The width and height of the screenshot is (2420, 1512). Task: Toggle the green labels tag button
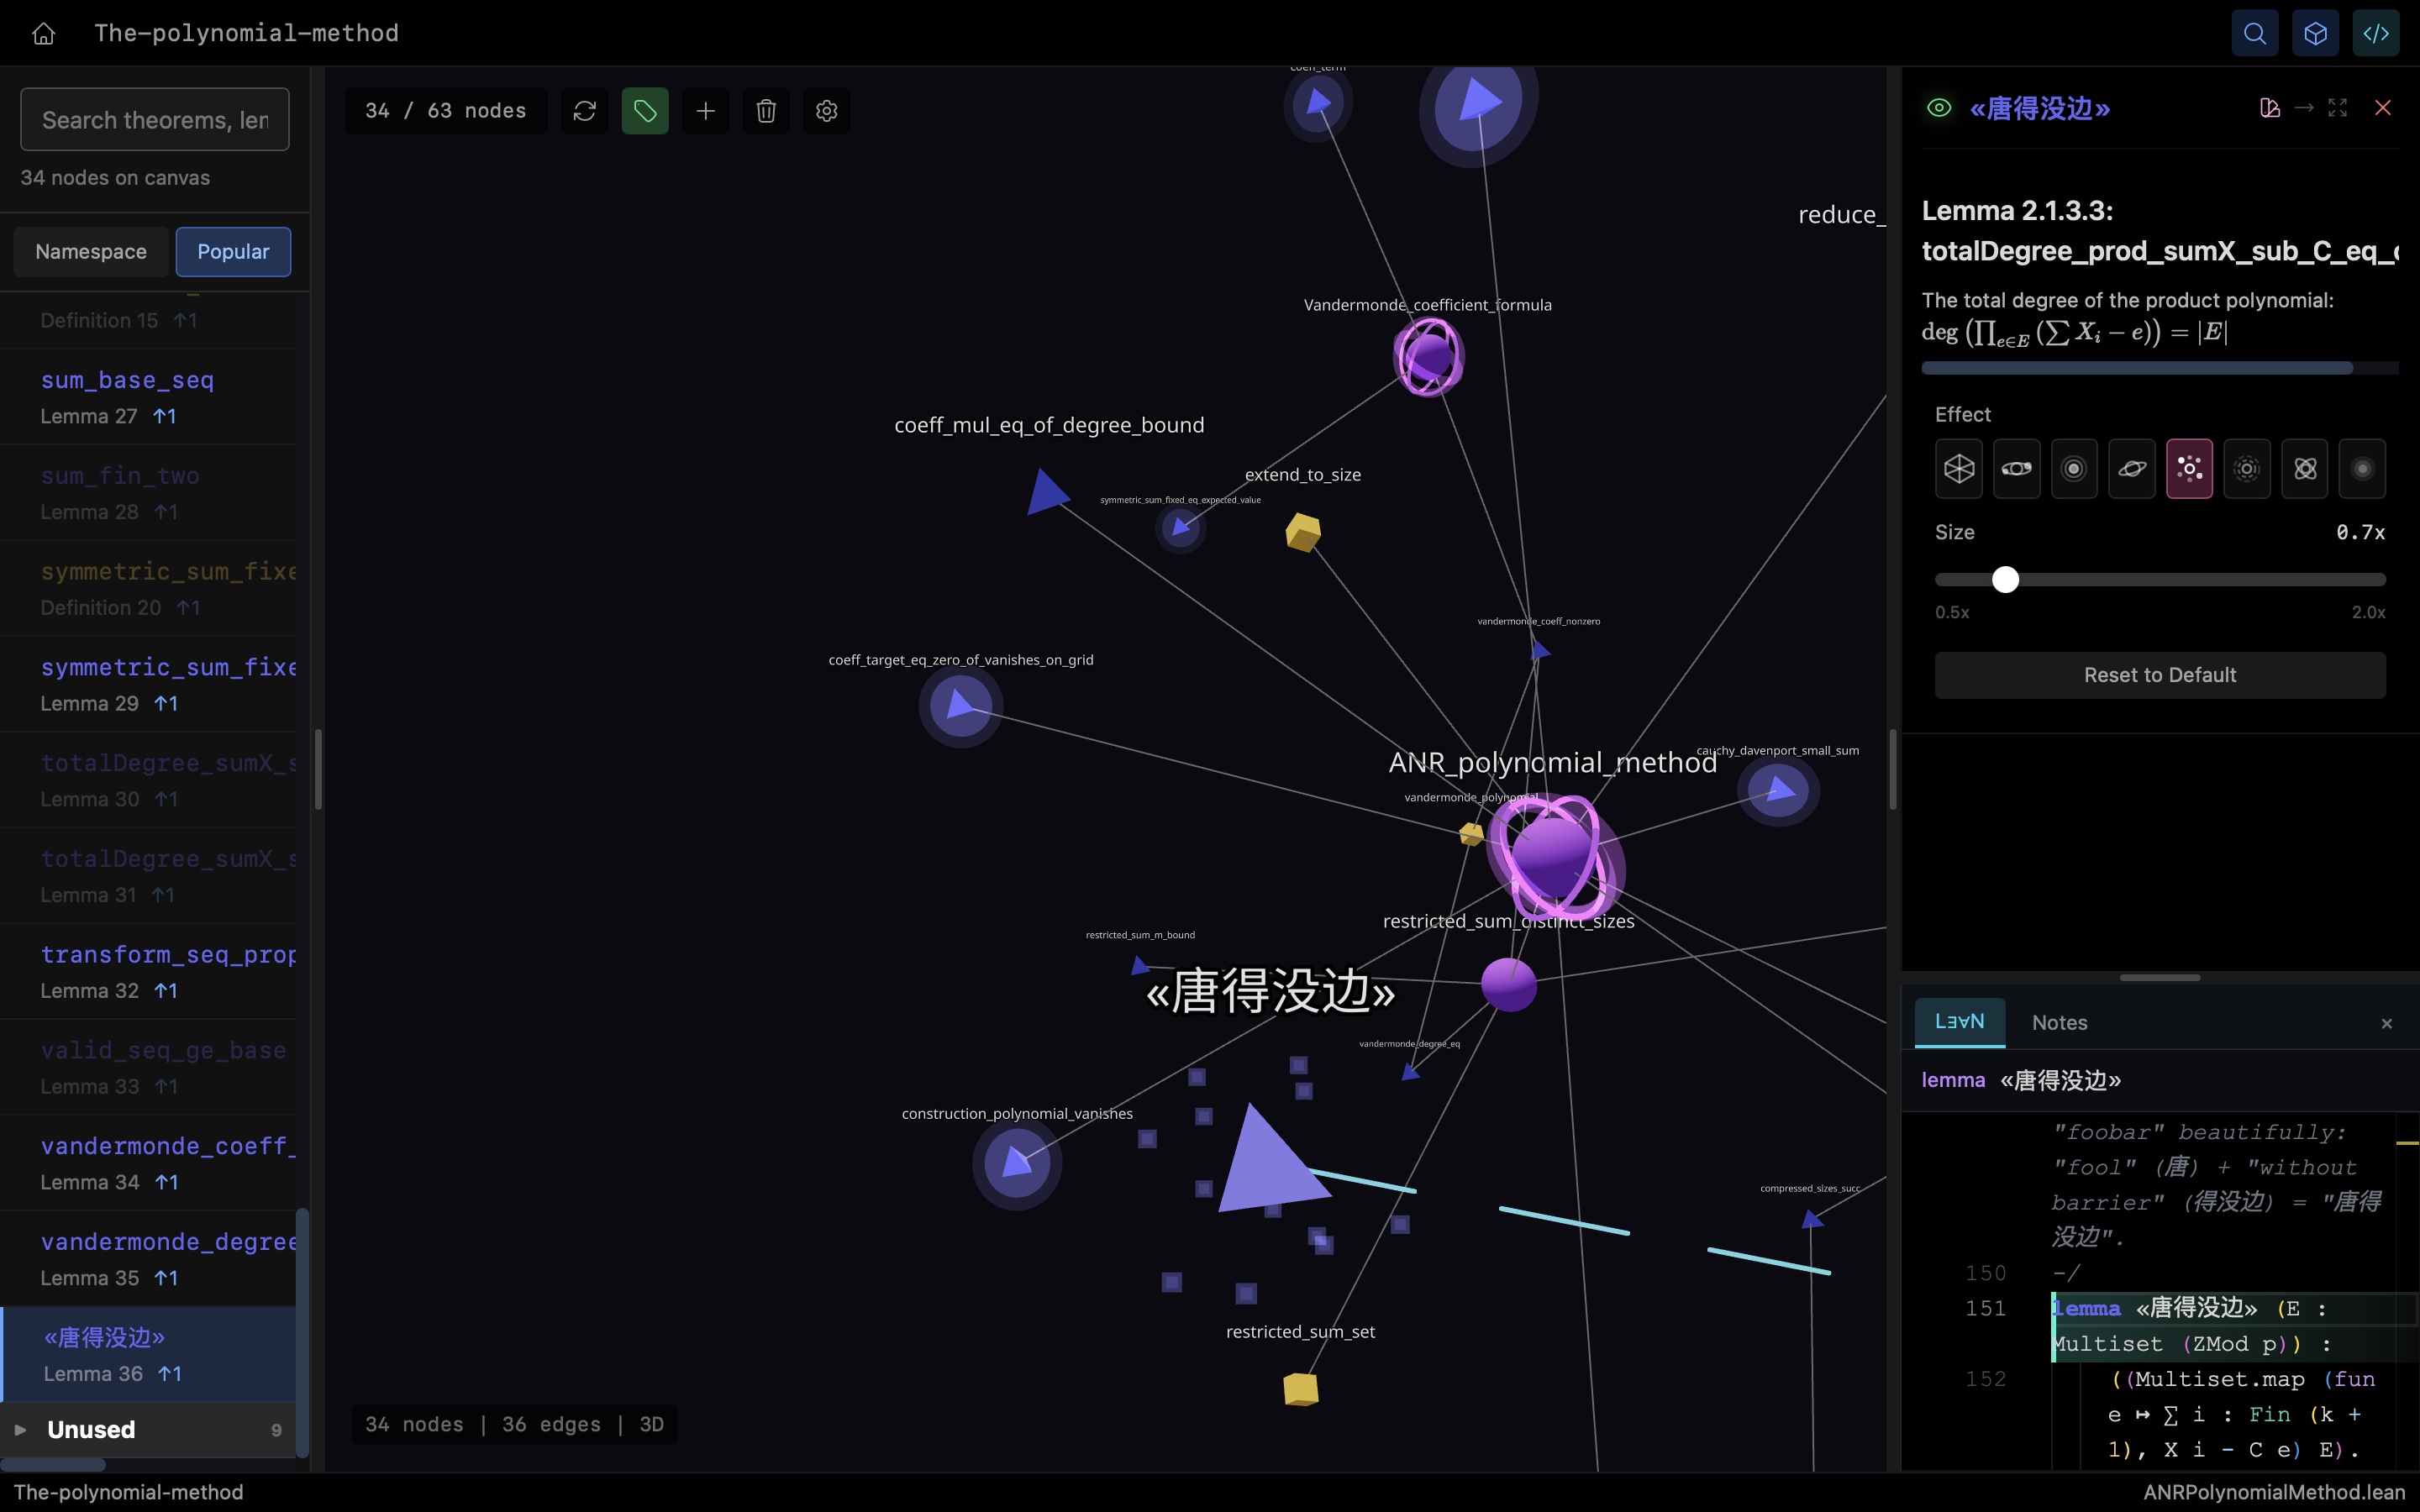[645, 111]
